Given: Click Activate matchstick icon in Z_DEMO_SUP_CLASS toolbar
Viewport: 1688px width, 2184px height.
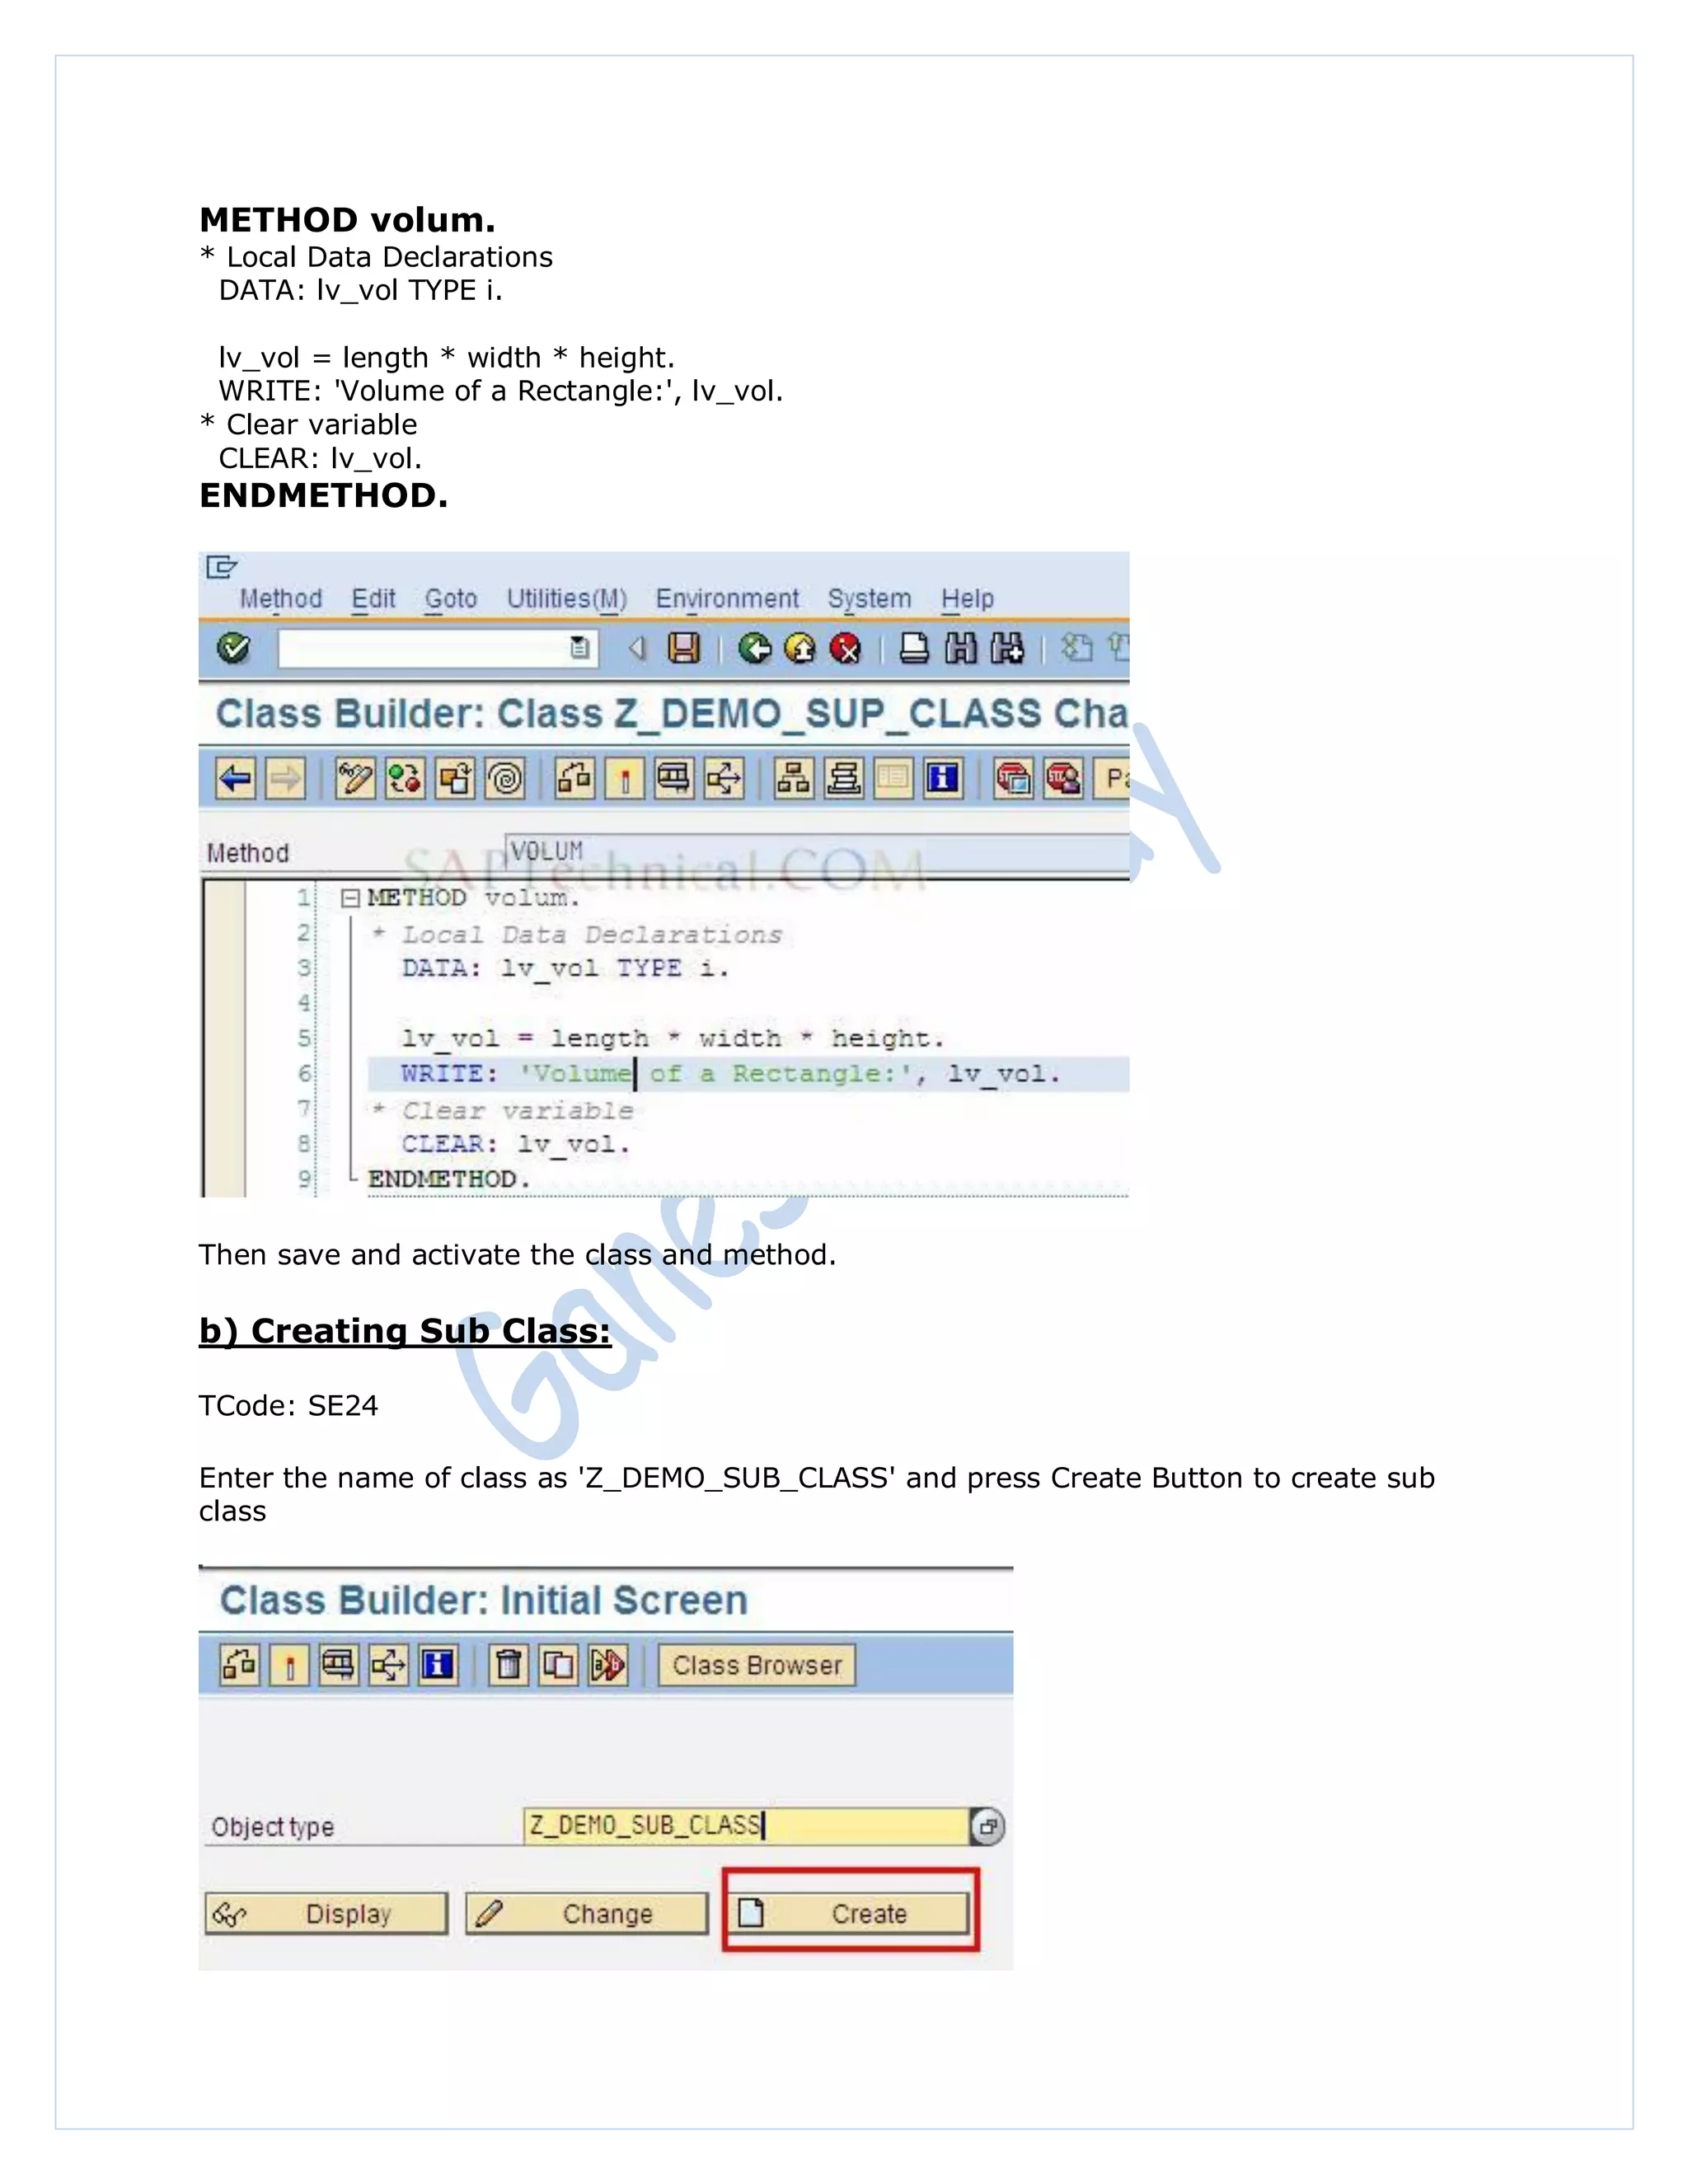Looking at the screenshot, I should tap(625, 778).
